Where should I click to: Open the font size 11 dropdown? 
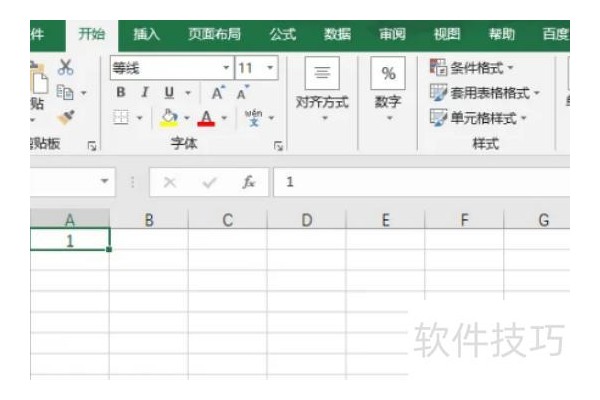270,68
